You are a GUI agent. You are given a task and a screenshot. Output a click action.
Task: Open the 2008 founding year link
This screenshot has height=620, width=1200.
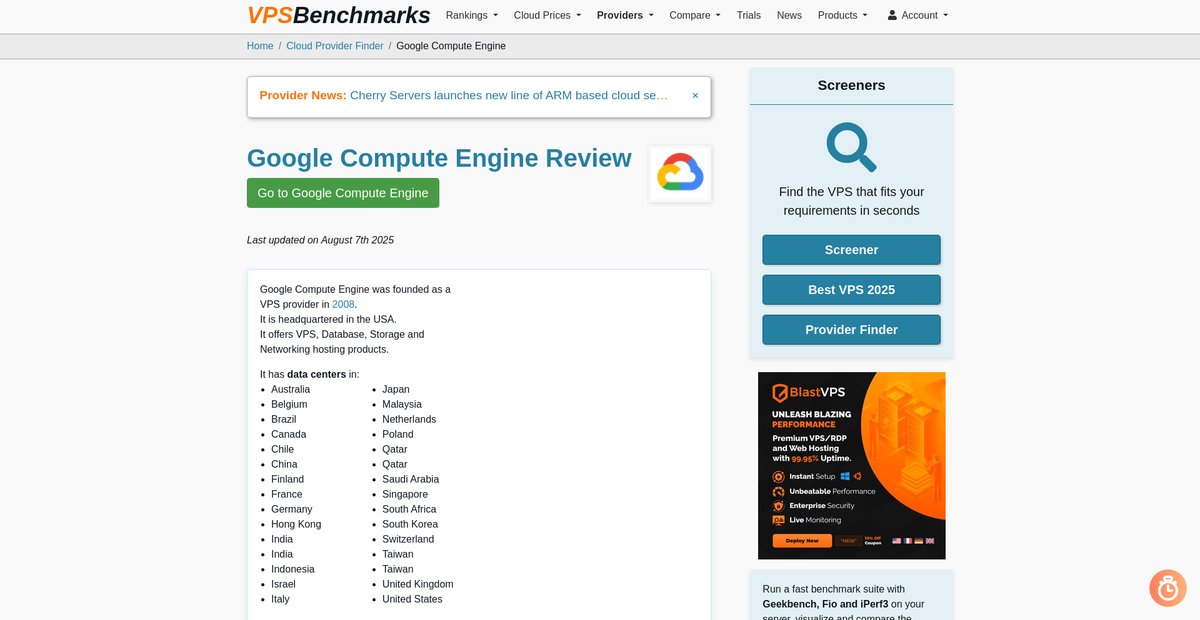pos(344,304)
